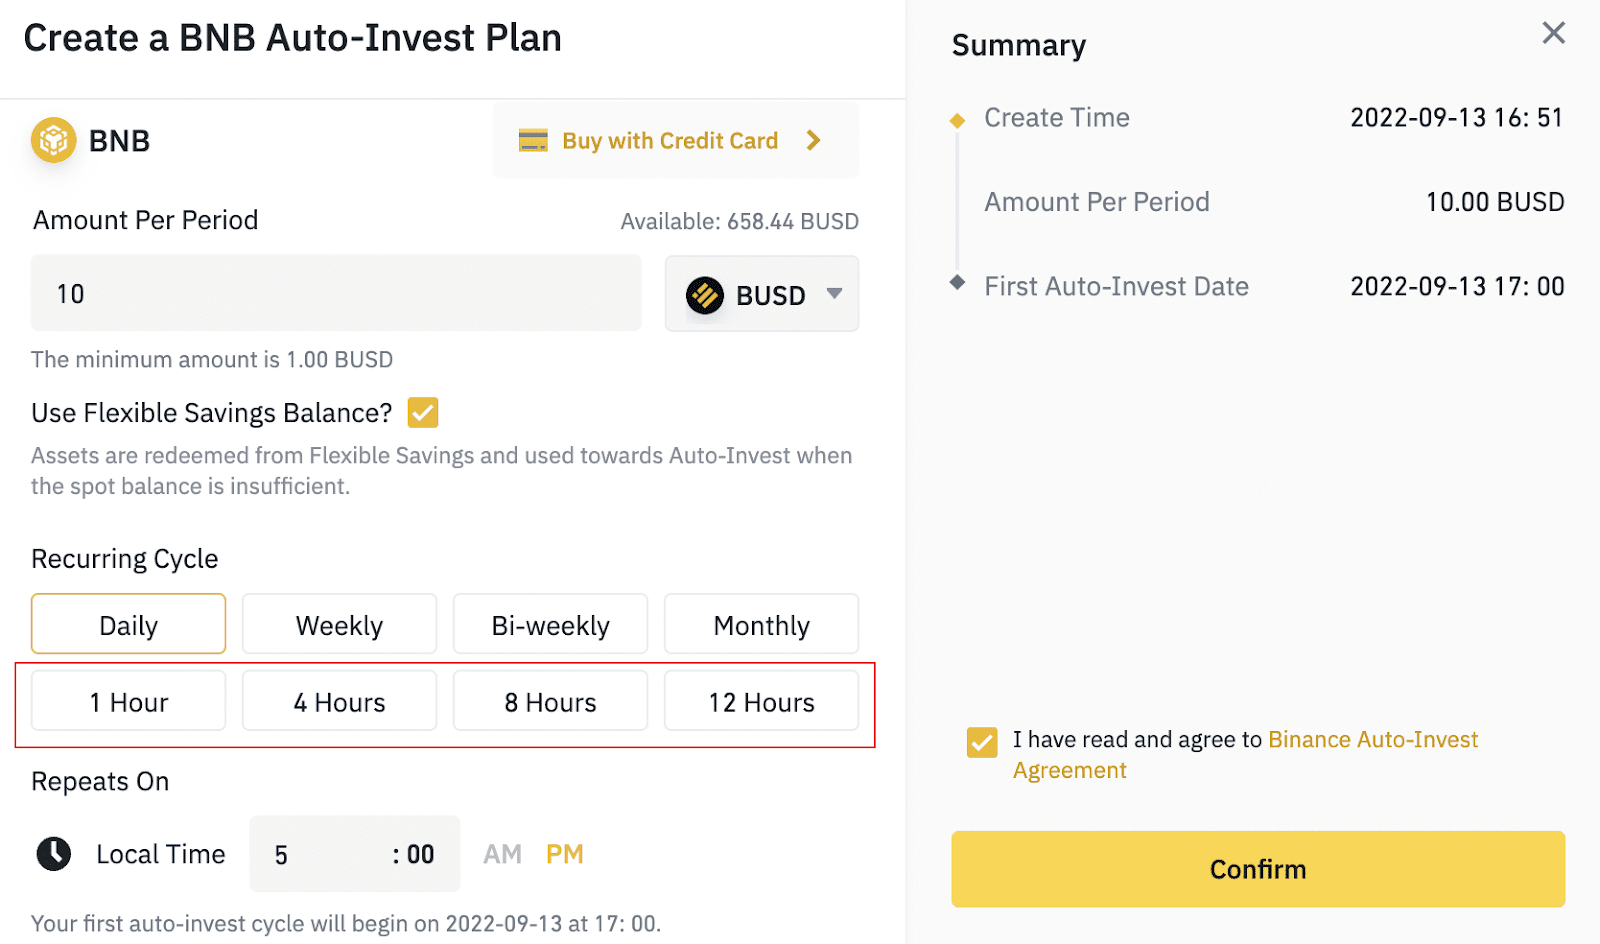Open the Binance Auto-Invest Agreement link
The width and height of the screenshot is (1600, 944).
click(1372, 740)
